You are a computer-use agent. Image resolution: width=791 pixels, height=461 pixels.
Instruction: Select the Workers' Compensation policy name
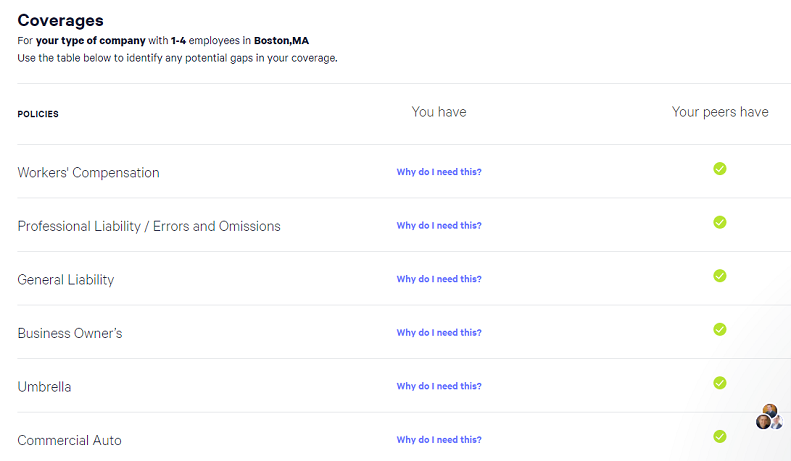tap(88, 172)
